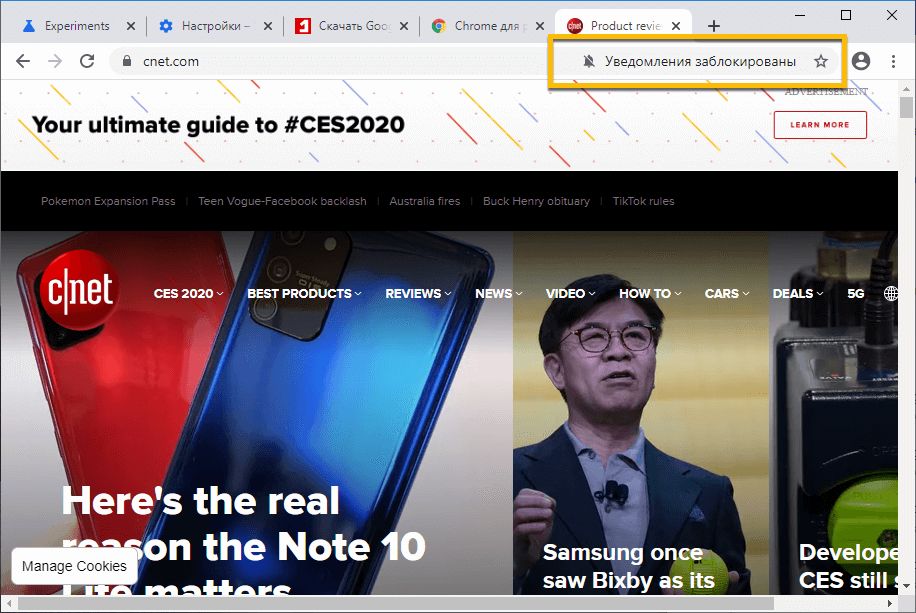This screenshot has height=613, width=916.
Task: Maximize the Chrome window
Action: coord(846,15)
